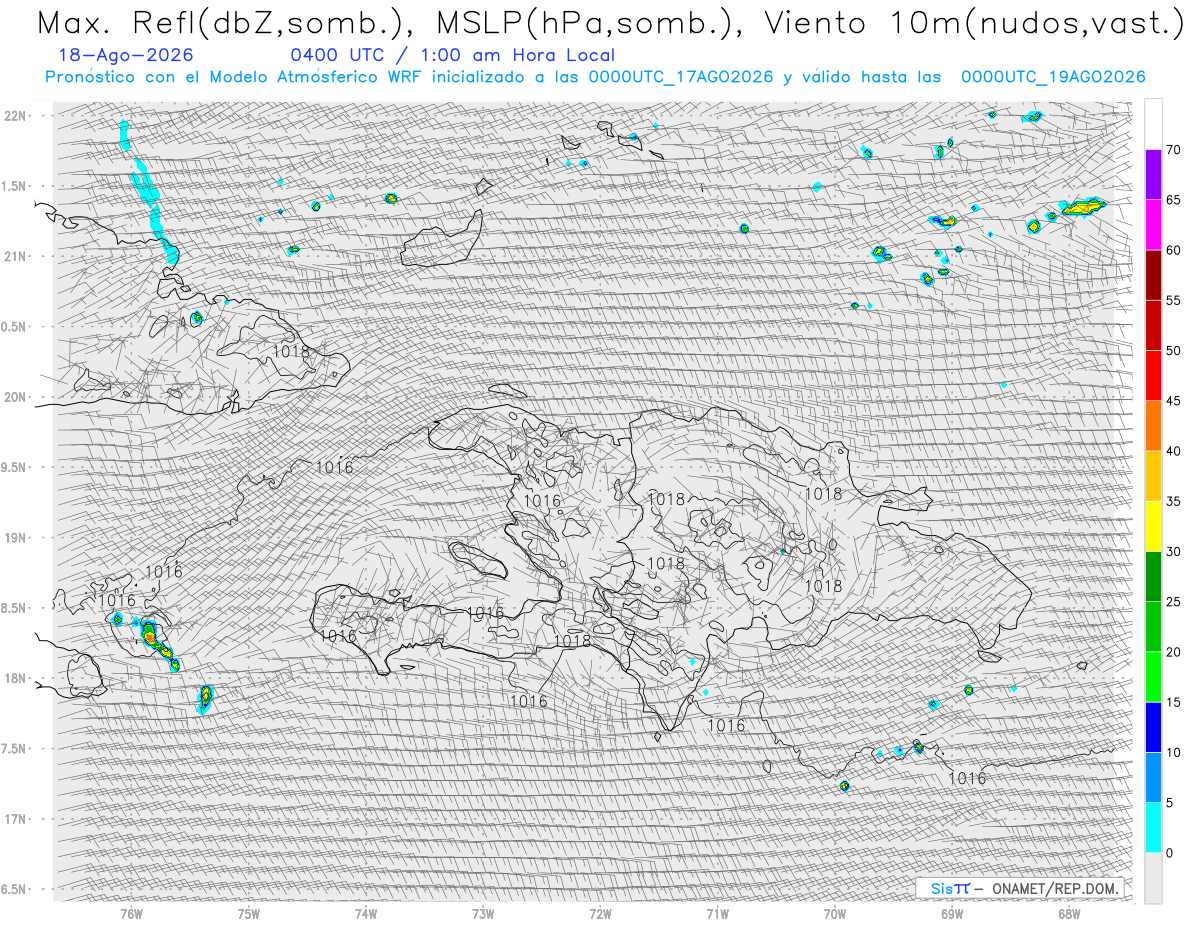Viewport: 1200px width, 927px height.
Task: Click the "73W" longitude label
Action: [483, 914]
